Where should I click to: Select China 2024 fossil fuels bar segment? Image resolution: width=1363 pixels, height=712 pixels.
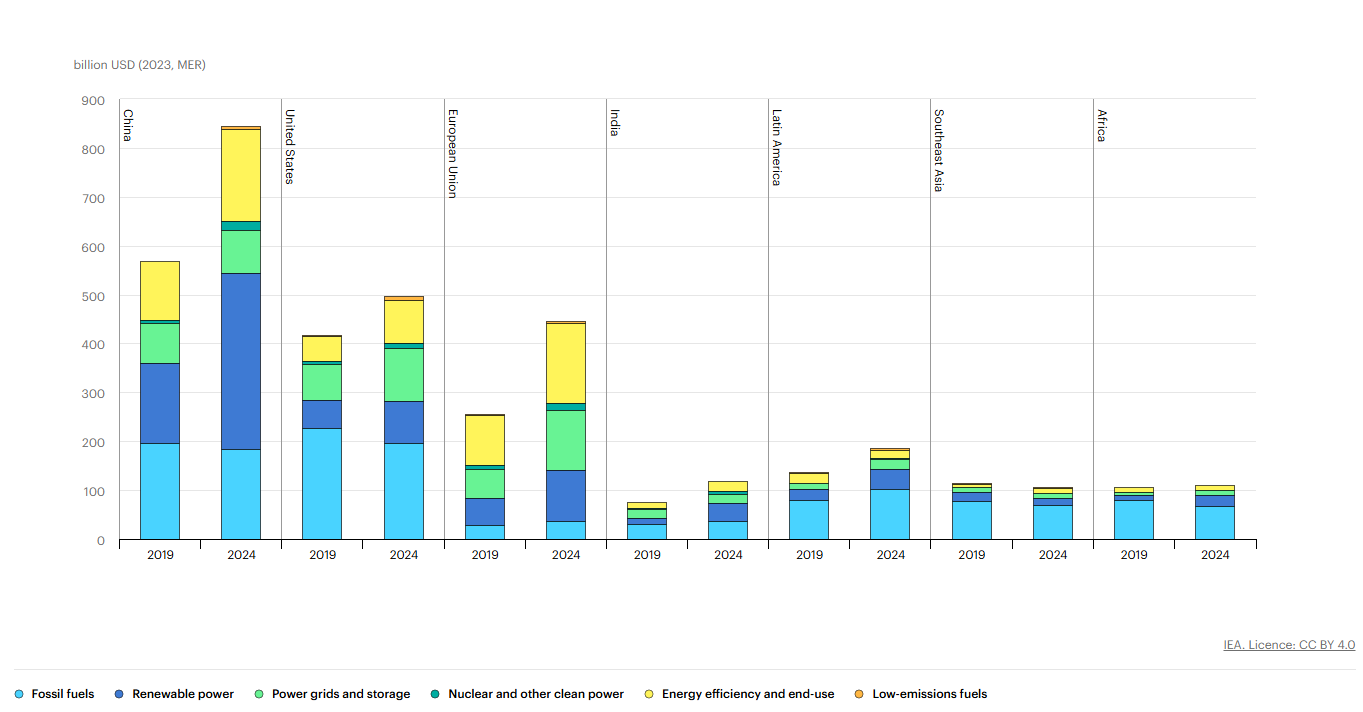241,495
